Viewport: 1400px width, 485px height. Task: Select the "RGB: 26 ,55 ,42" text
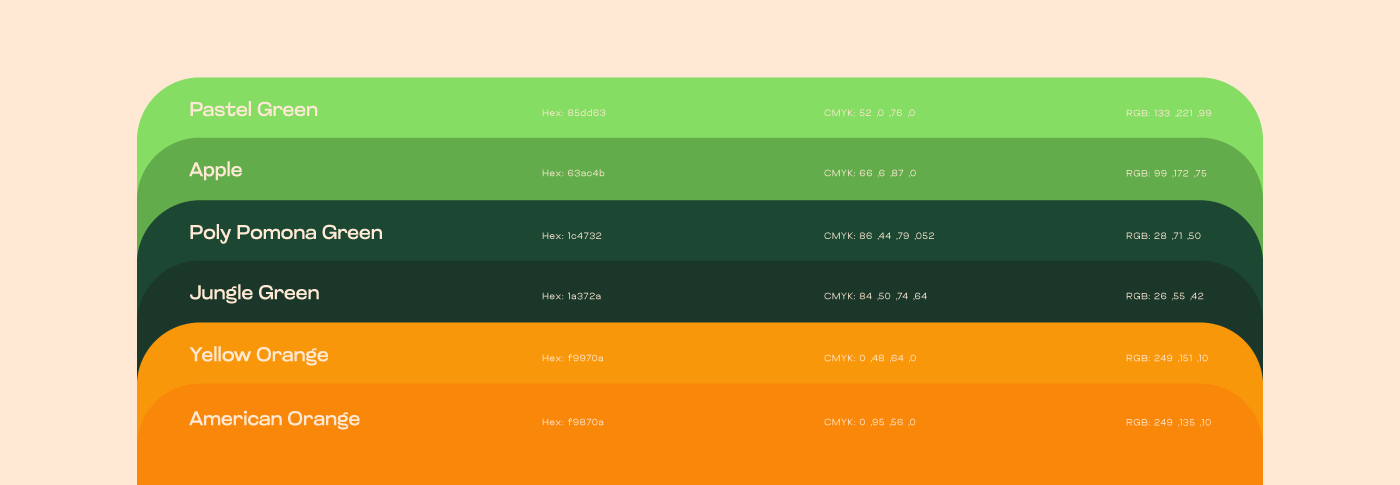[x=1164, y=296]
